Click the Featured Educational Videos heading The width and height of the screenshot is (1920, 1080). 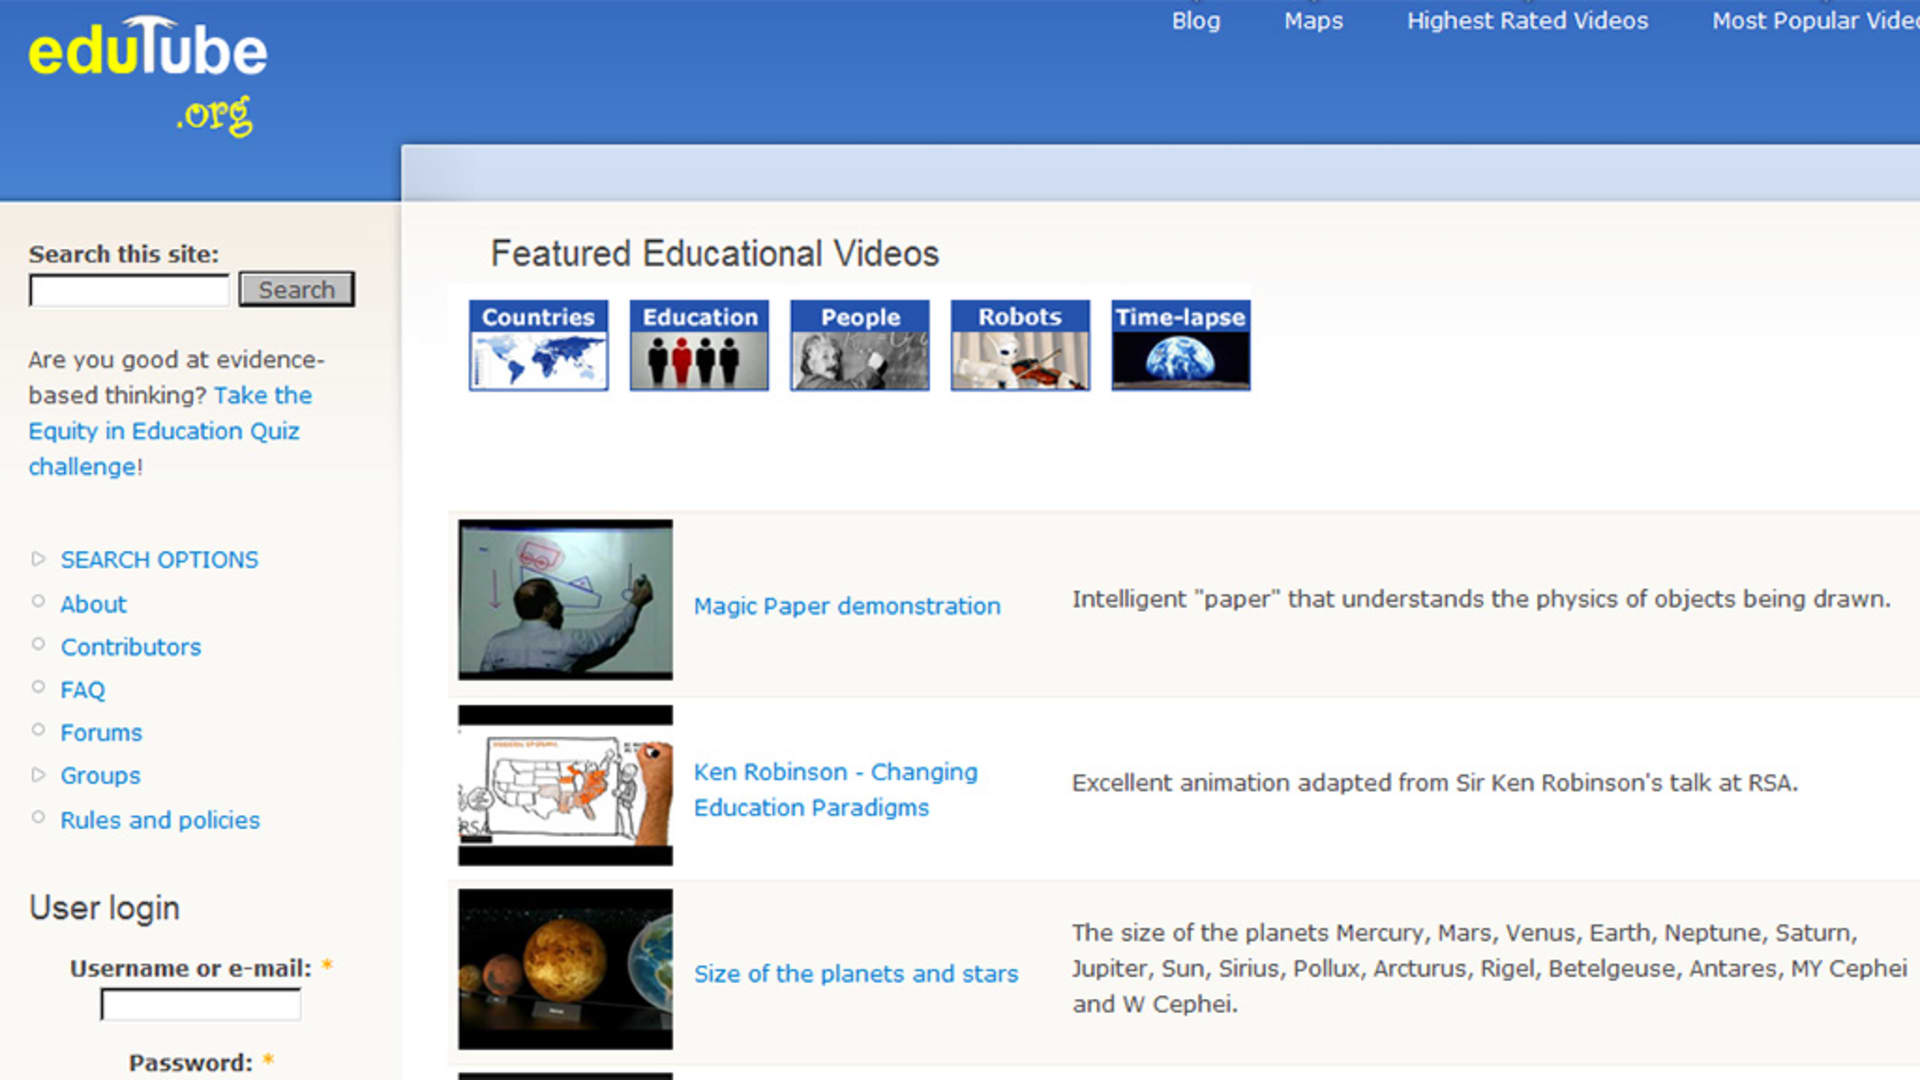[x=715, y=253]
